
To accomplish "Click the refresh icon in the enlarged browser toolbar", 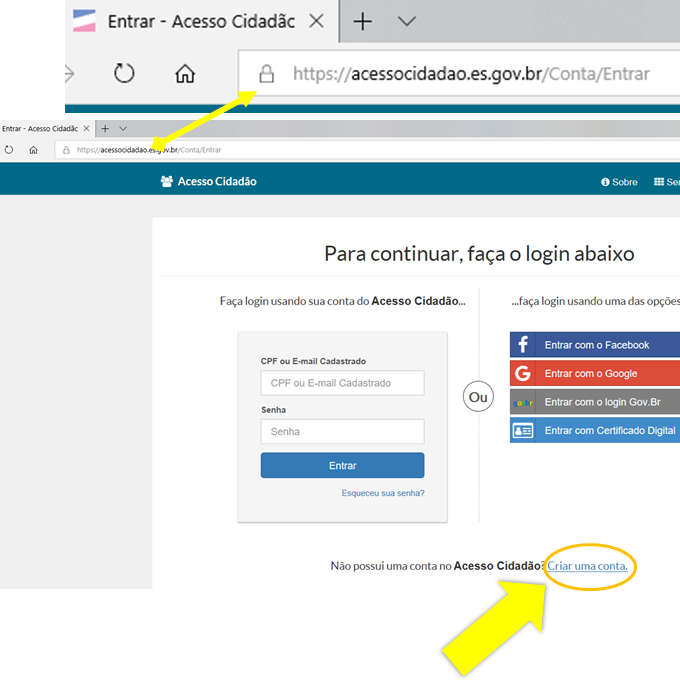I will coord(124,73).
